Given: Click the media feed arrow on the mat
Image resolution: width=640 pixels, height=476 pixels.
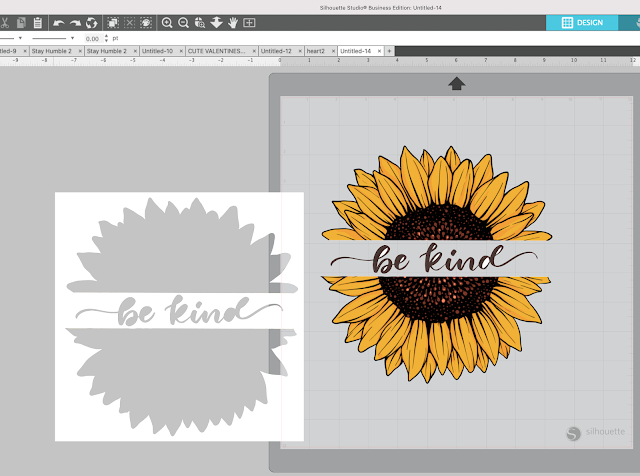Looking at the screenshot, I should coord(456,84).
